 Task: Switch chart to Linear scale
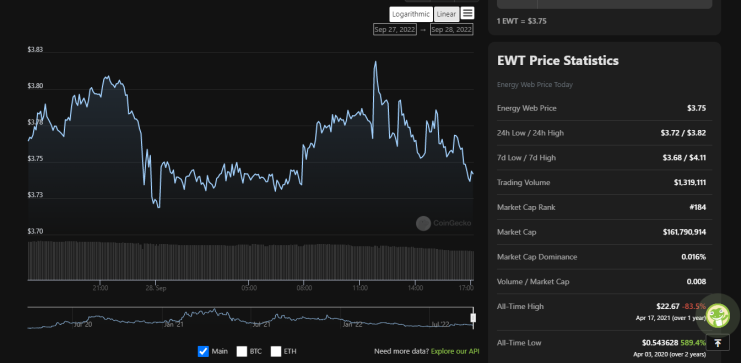coord(446,14)
